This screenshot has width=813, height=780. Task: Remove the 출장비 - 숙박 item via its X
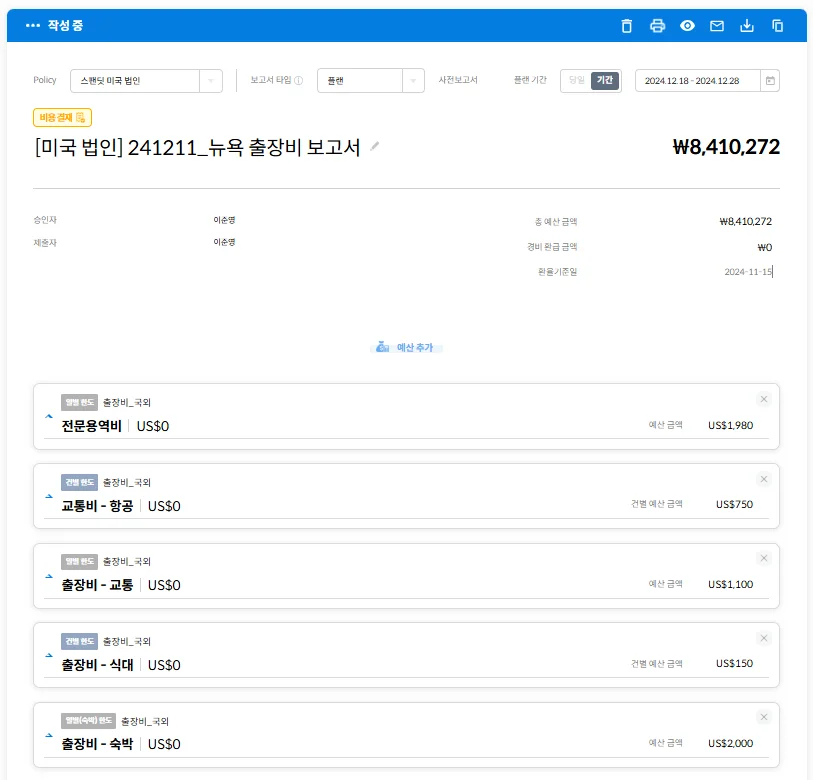(763, 716)
